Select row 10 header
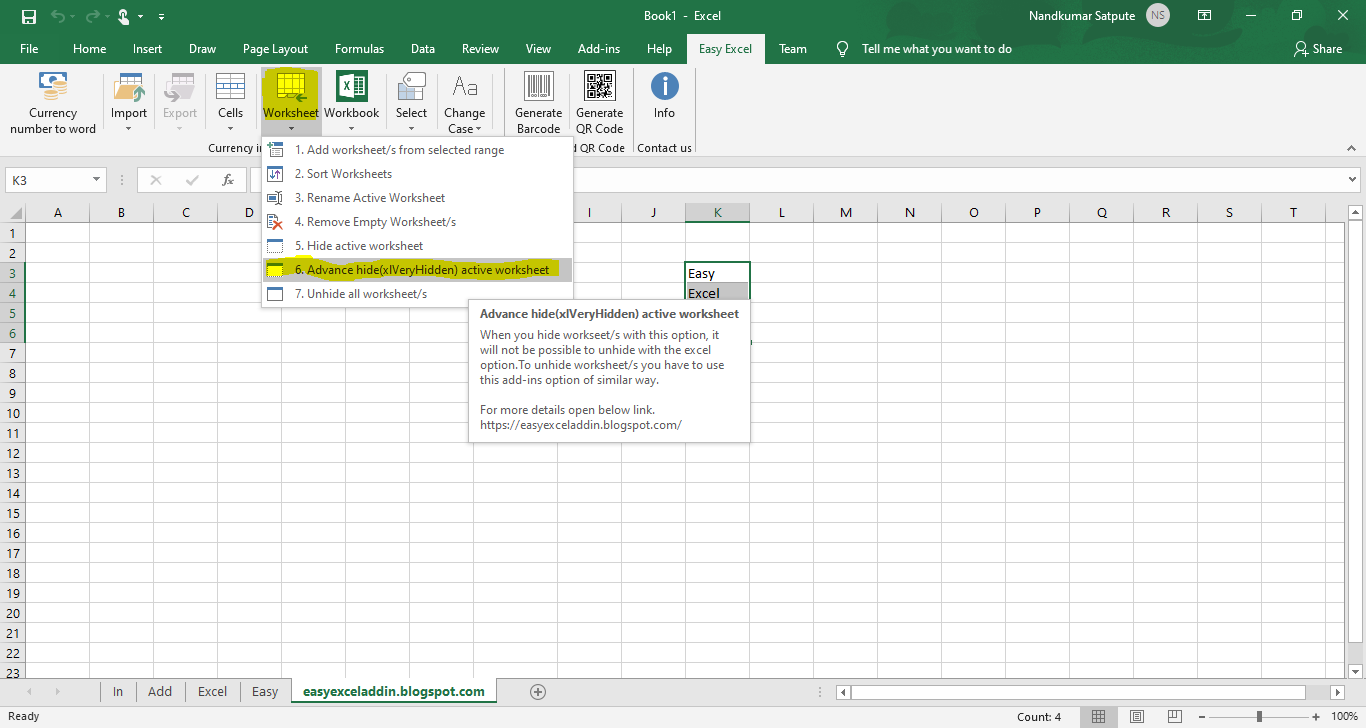Viewport: 1366px width, 728px height. coord(13,413)
